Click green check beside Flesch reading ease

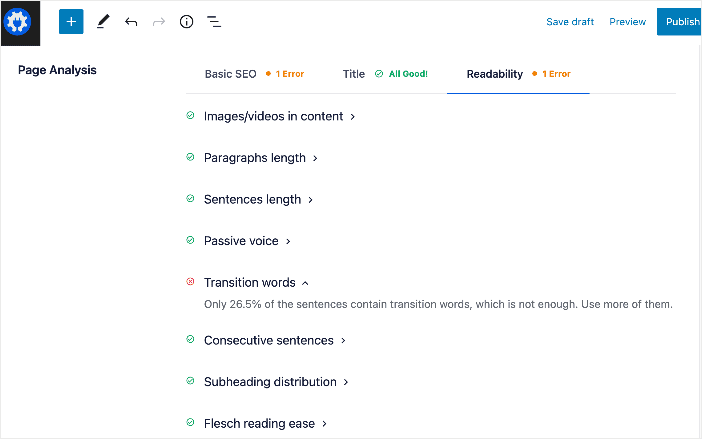190,422
